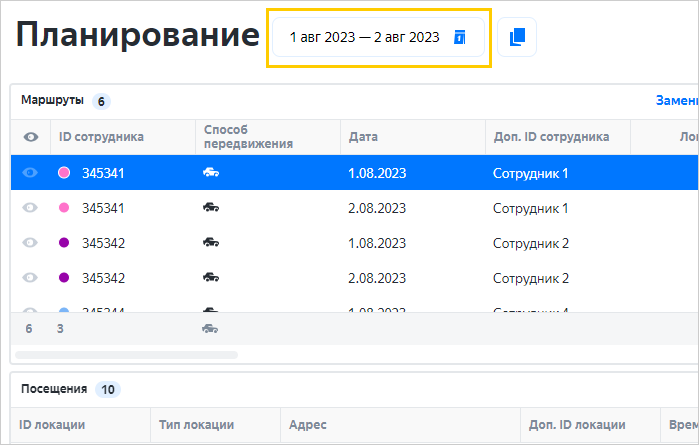Click Сотрудник 2 in the 2.08.2023 row
The height and width of the screenshot is (445, 699).
tap(530, 278)
